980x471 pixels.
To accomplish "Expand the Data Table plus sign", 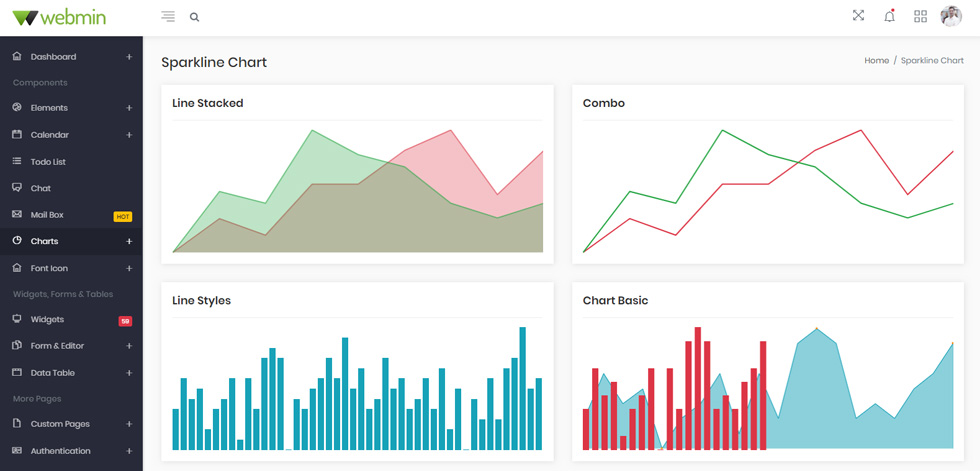I will [129, 373].
